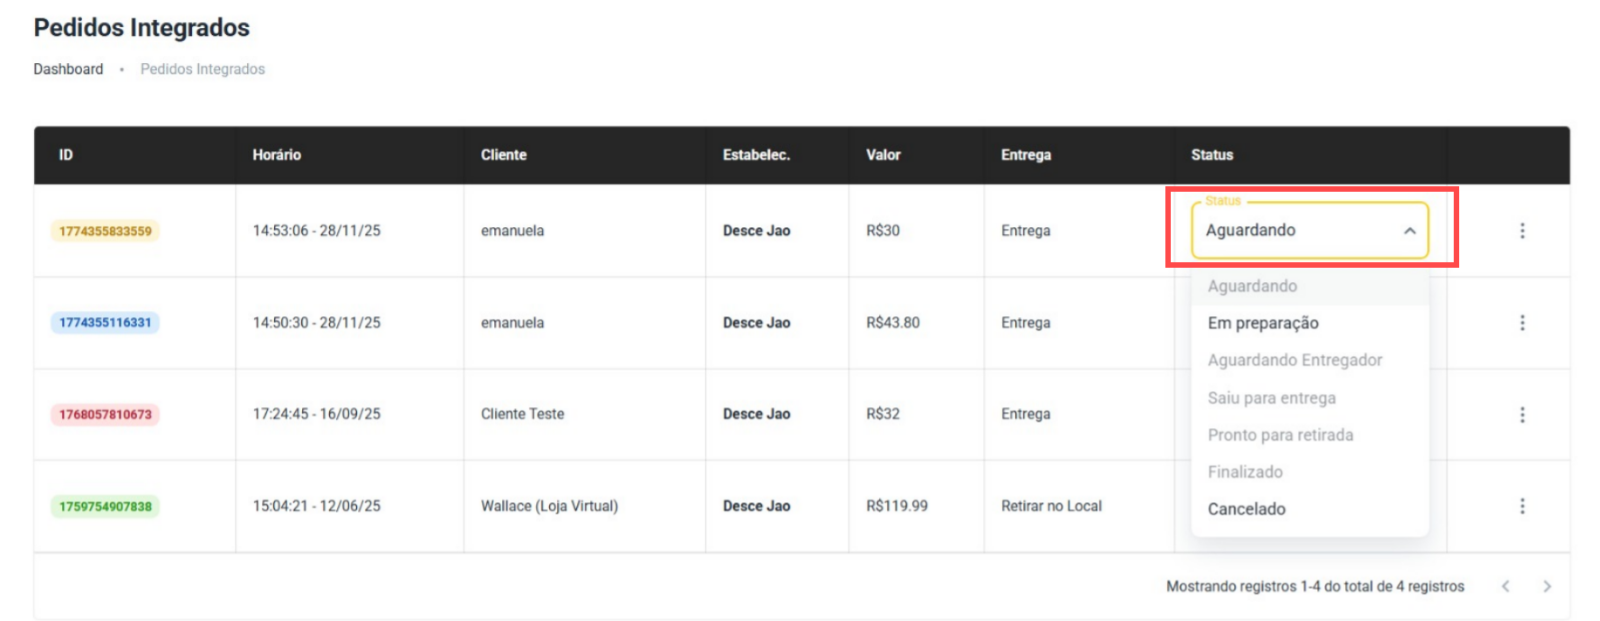1600x621 pixels.
Task: Open options menu for order 1774355833559
Action: tap(1522, 231)
